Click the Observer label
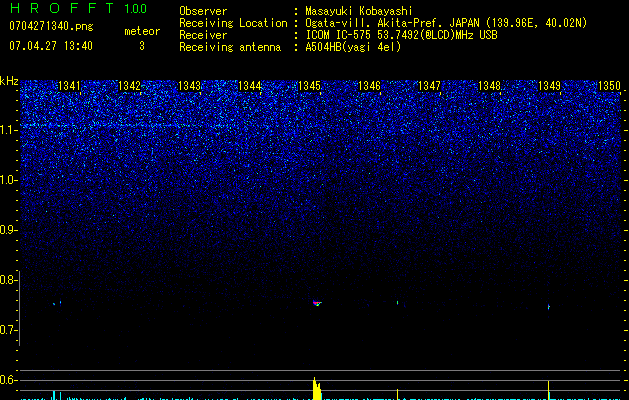Screen dimensions: 629x400 [x=203, y=11]
